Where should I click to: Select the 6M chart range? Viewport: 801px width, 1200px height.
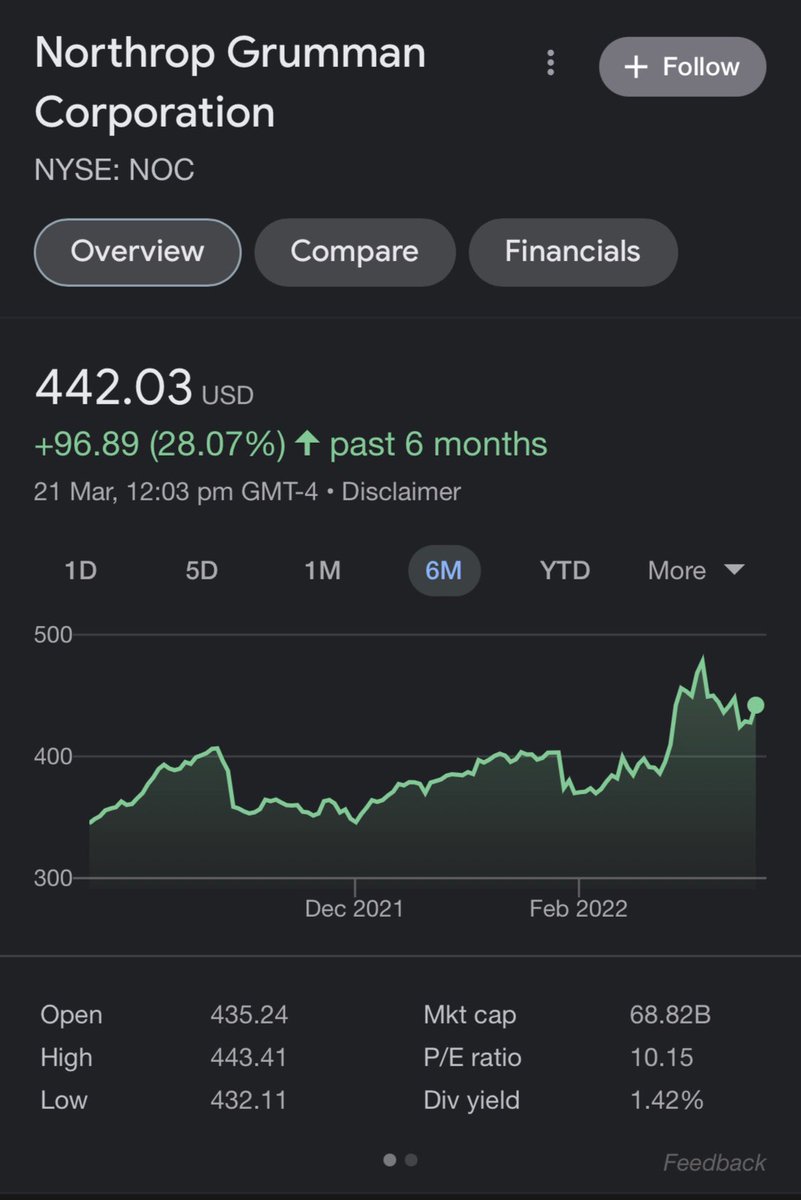[444, 571]
